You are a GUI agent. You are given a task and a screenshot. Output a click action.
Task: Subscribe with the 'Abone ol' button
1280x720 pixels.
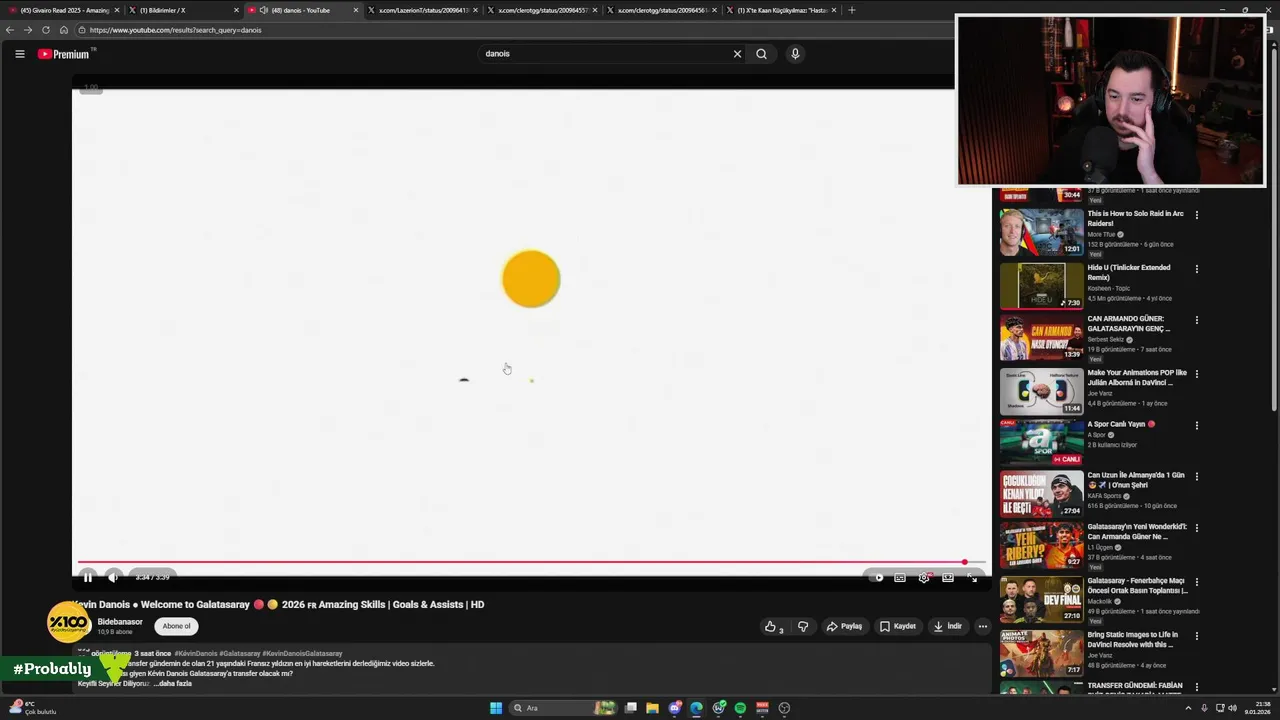click(176, 626)
